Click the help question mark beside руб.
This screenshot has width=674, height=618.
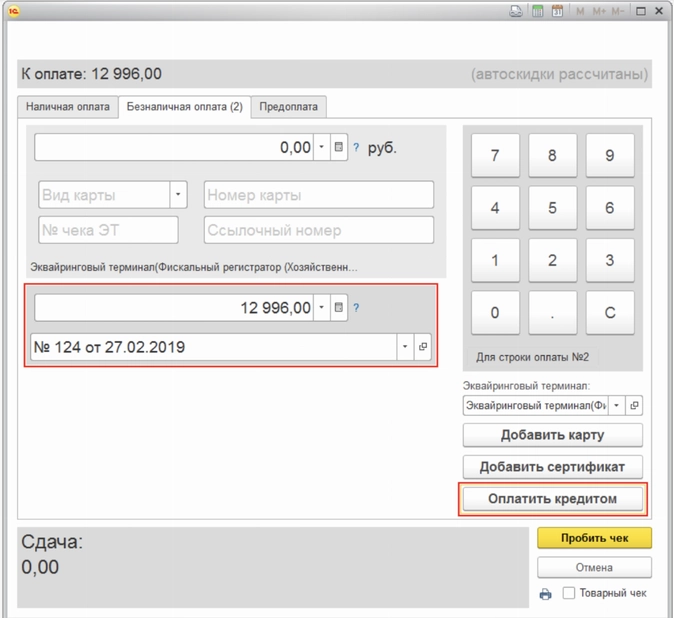click(x=356, y=147)
